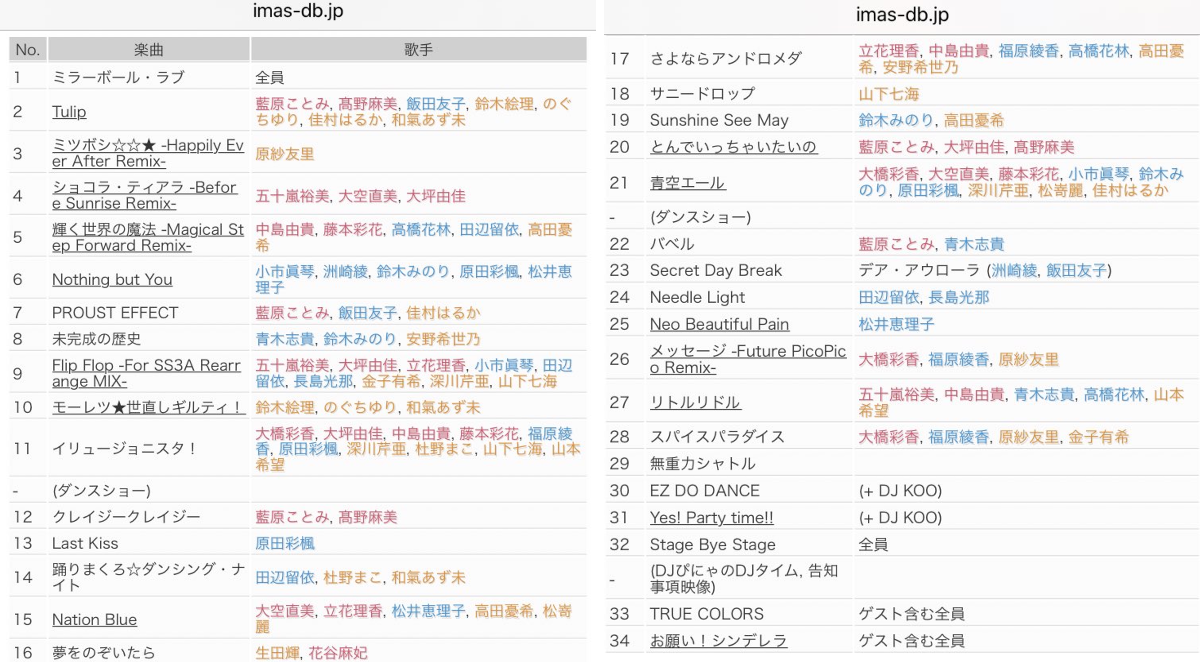The height and width of the screenshot is (662, 1200).
Task: Select 田辺留依 in the Needle Light row
Action: (889, 297)
